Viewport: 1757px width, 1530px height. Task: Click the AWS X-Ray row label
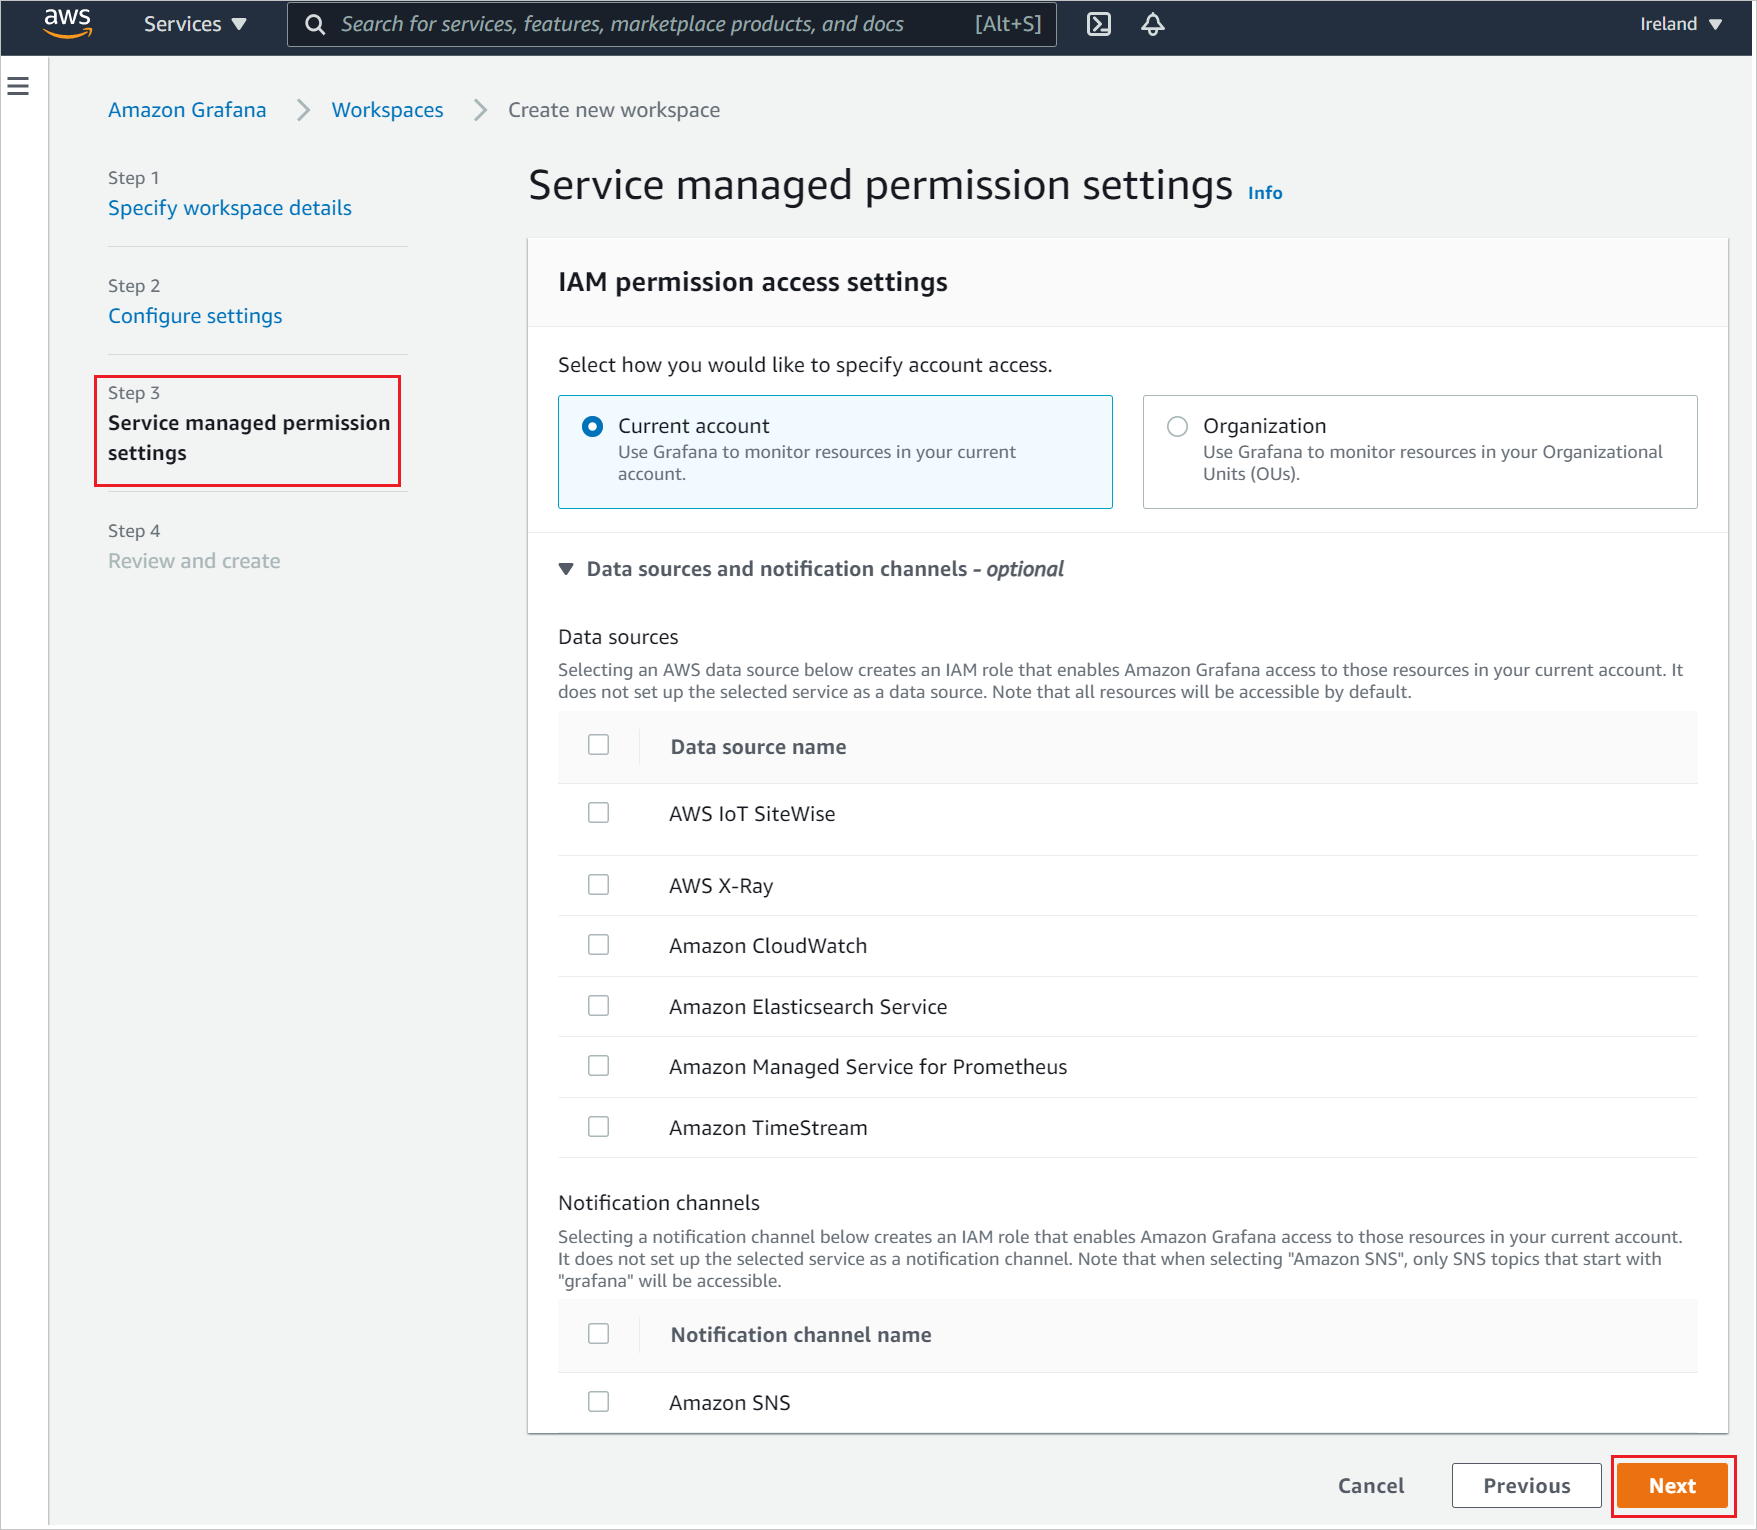(721, 886)
